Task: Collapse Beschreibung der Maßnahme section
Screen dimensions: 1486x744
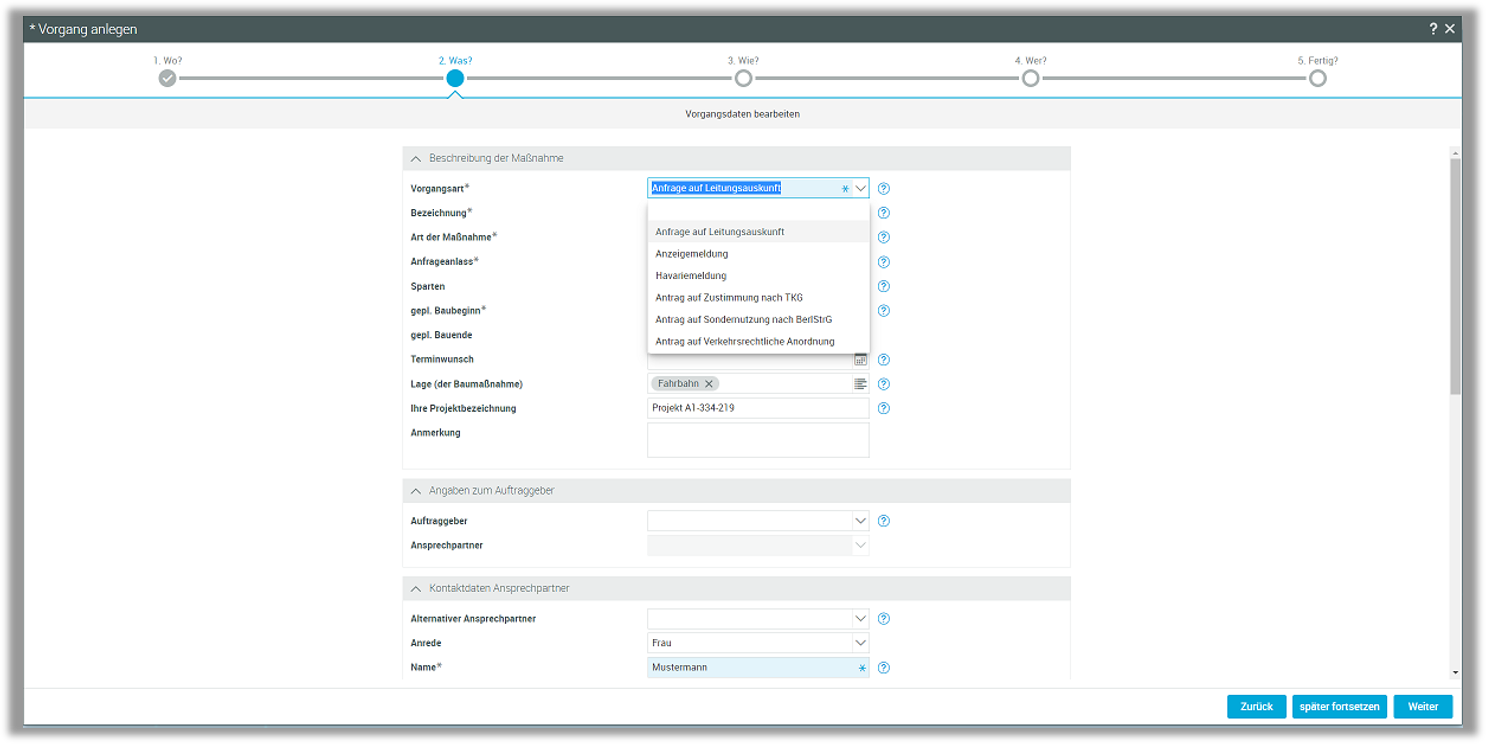Action: click(x=416, y=158)
